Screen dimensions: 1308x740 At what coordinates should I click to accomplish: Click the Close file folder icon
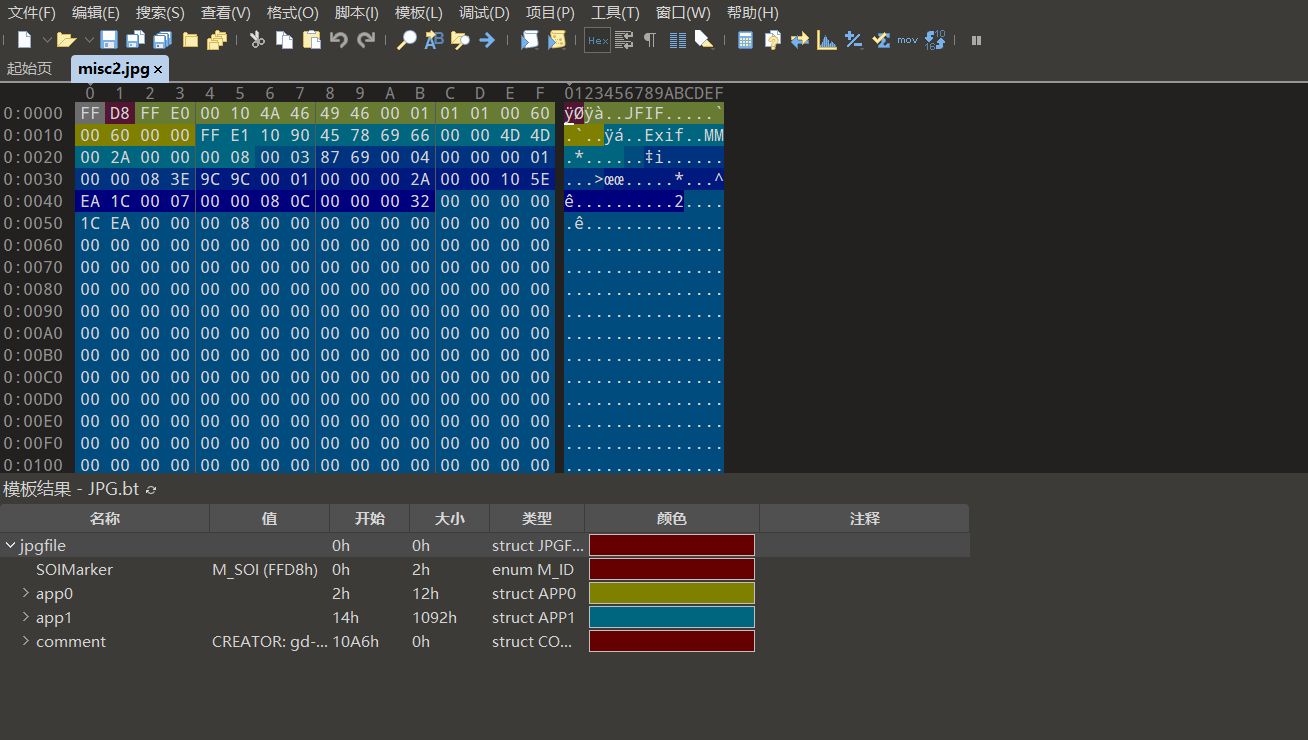click(x=190, y=40)
